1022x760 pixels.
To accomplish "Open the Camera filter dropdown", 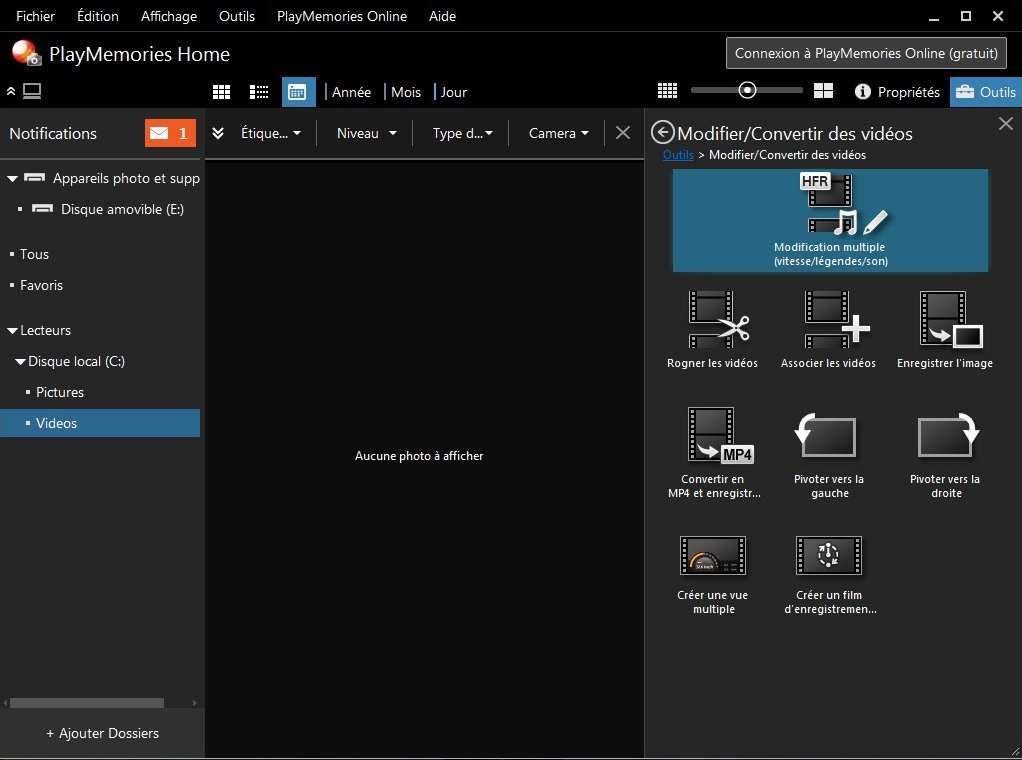I will [559, 133].
